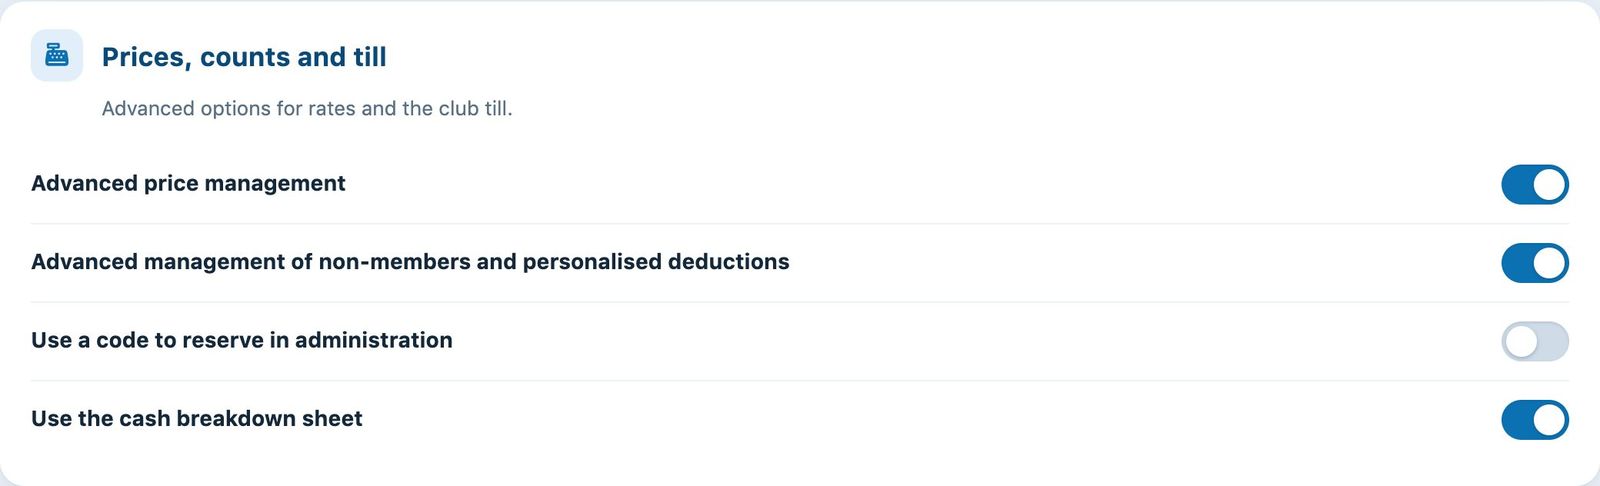Disable the Advanced price management switch
This screenshot has height=486, width=1600.
coord(1534,184)
